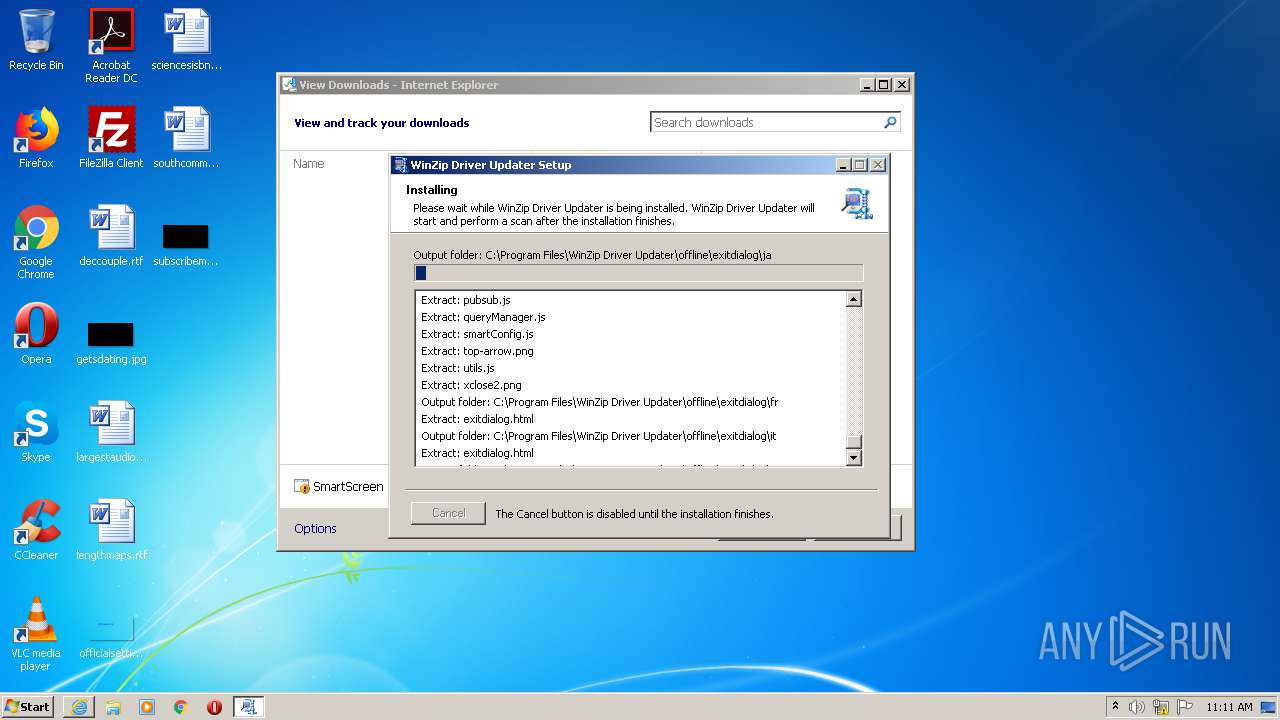Launch Skype desktop shortcut
Viewport: 1280px width, 720px height.
36,432
